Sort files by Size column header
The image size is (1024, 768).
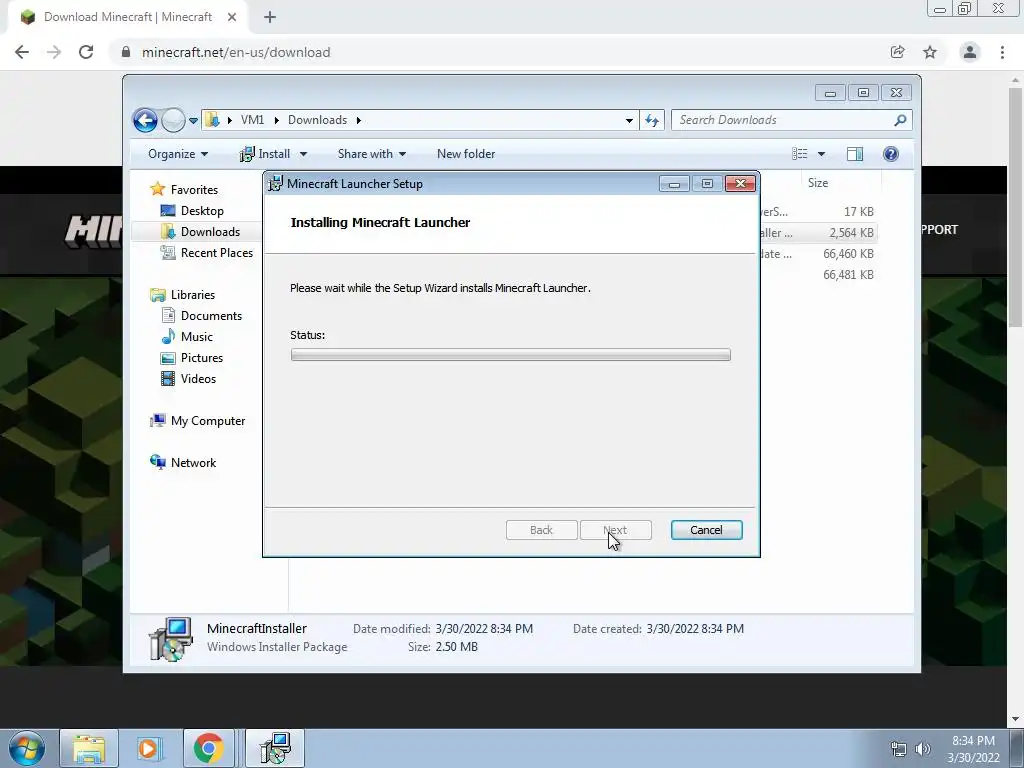click(818, 183)
